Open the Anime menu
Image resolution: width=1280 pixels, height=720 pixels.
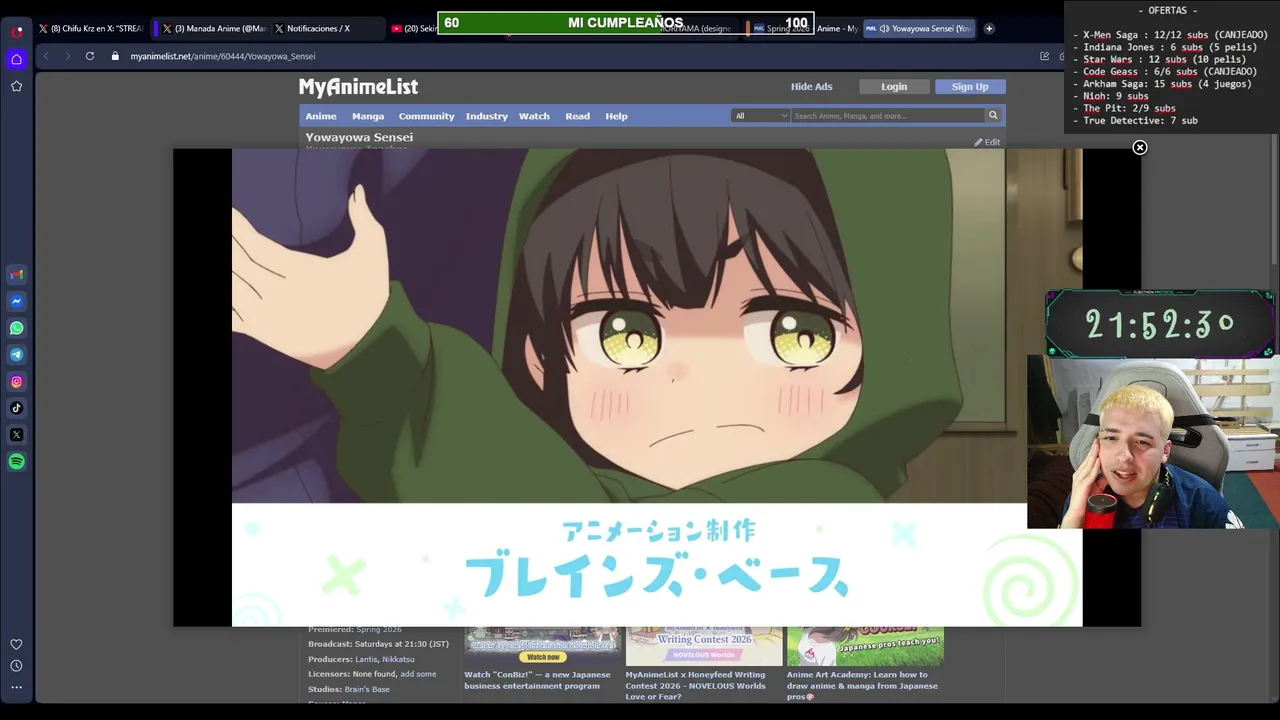(321, 116)
